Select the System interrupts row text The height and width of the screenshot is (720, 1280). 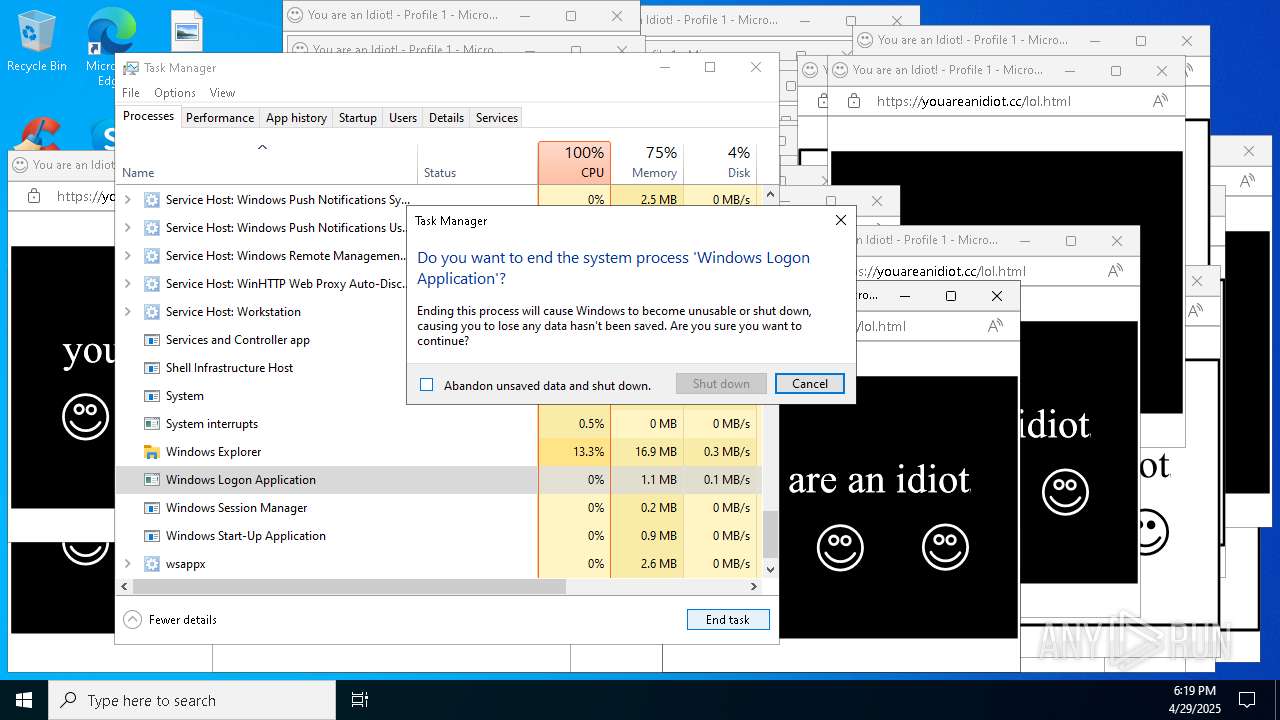[x=212, y=424]
